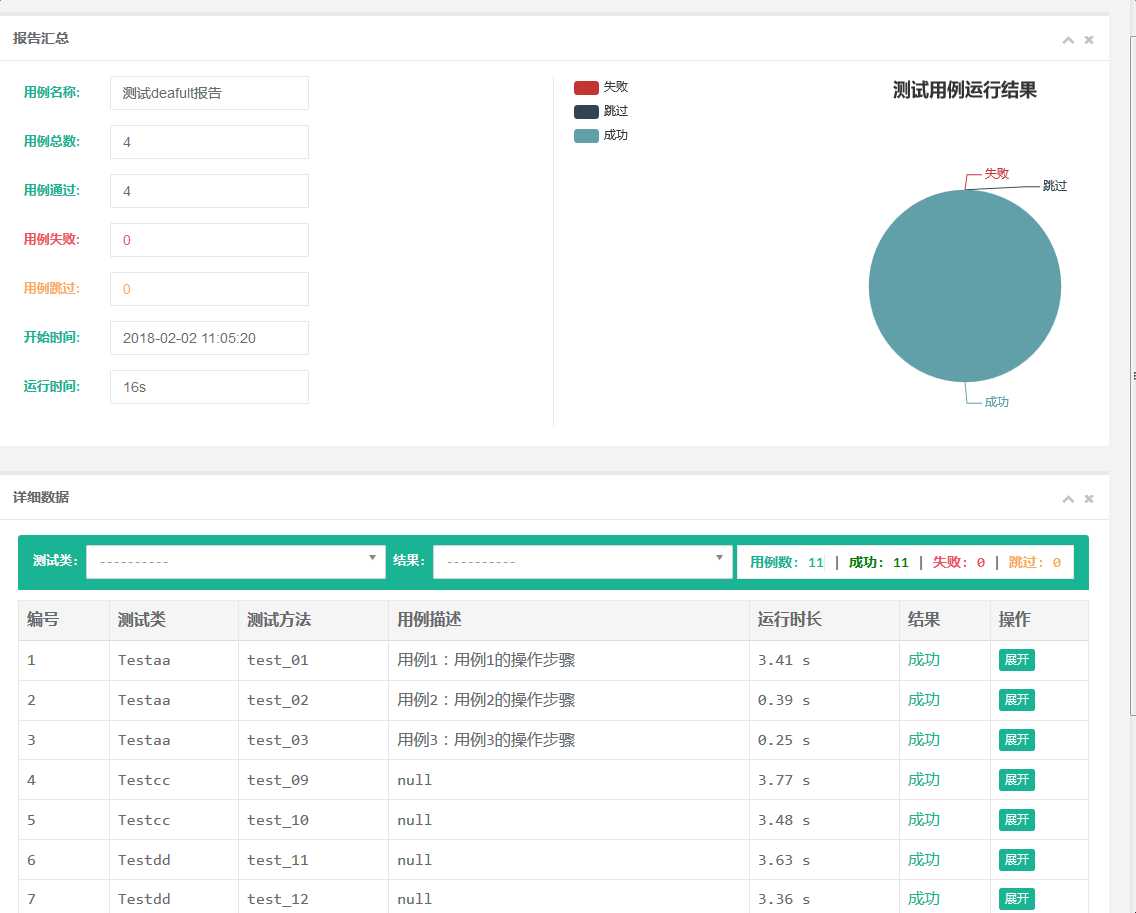Select description 用例2：用例2的操作步骤
Screen dimensions: 1136x913
click(x=486, y=700)
